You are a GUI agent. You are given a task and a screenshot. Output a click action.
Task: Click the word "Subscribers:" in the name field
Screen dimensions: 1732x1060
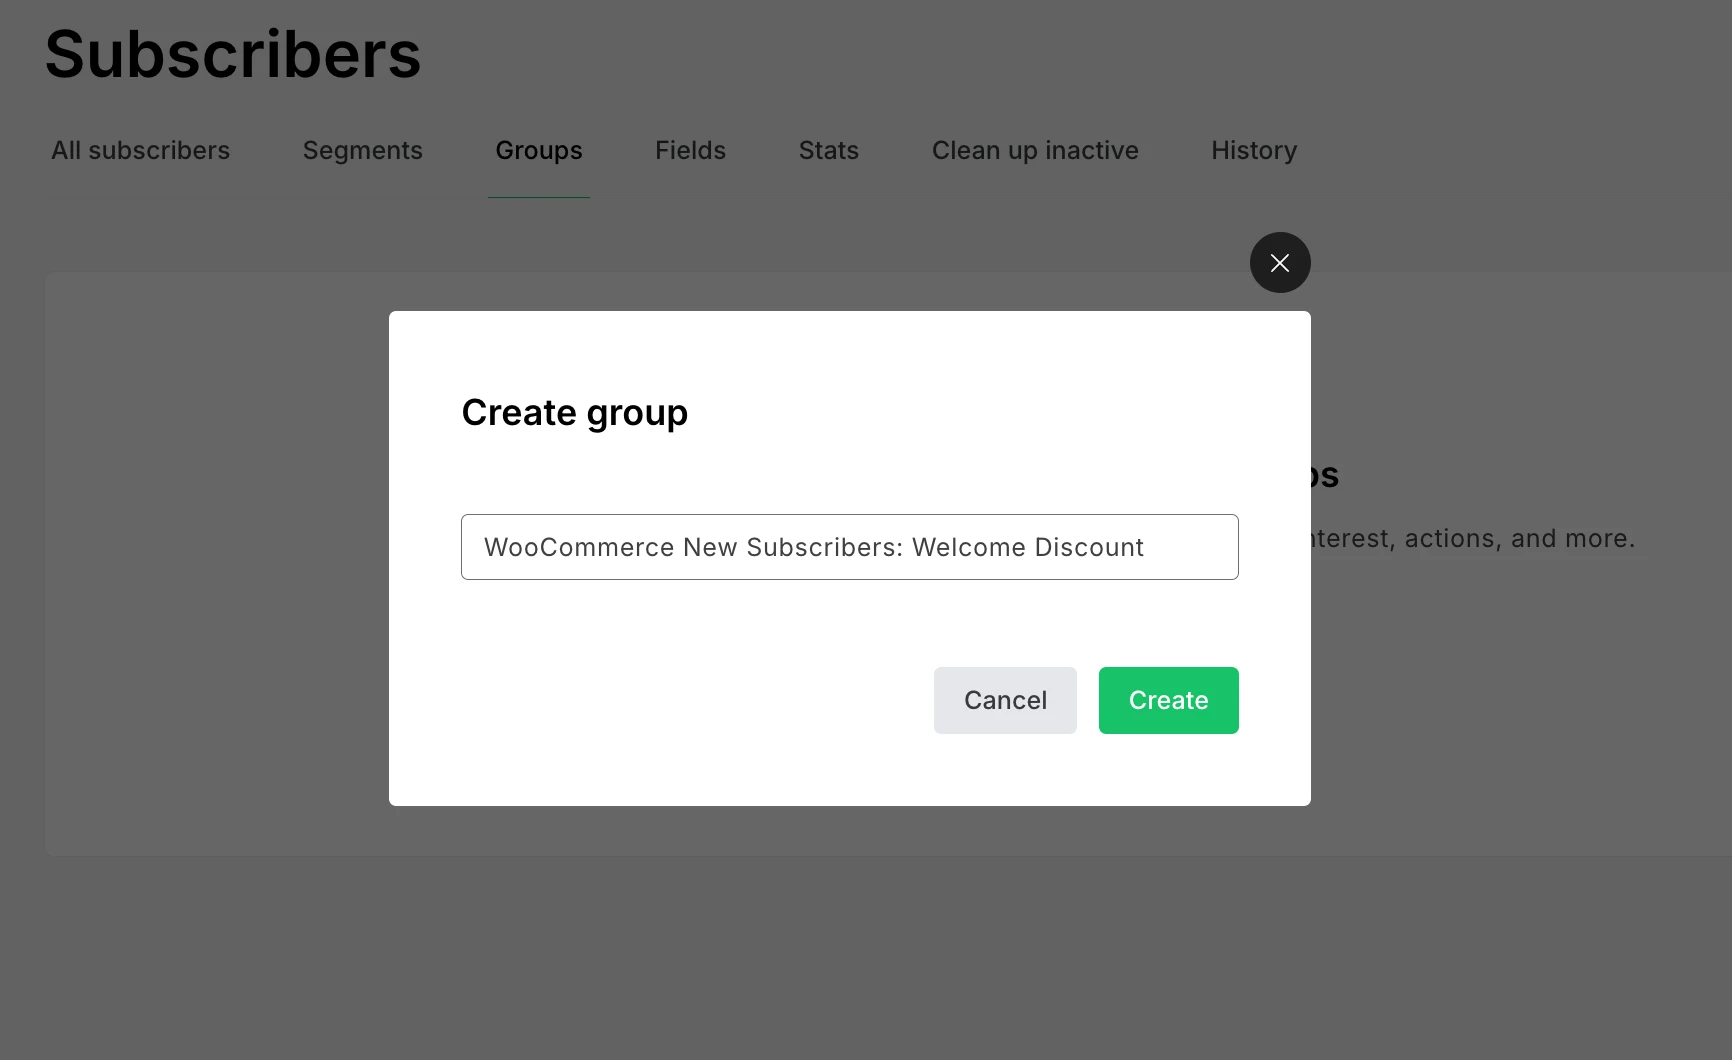[x=824, y=547]
